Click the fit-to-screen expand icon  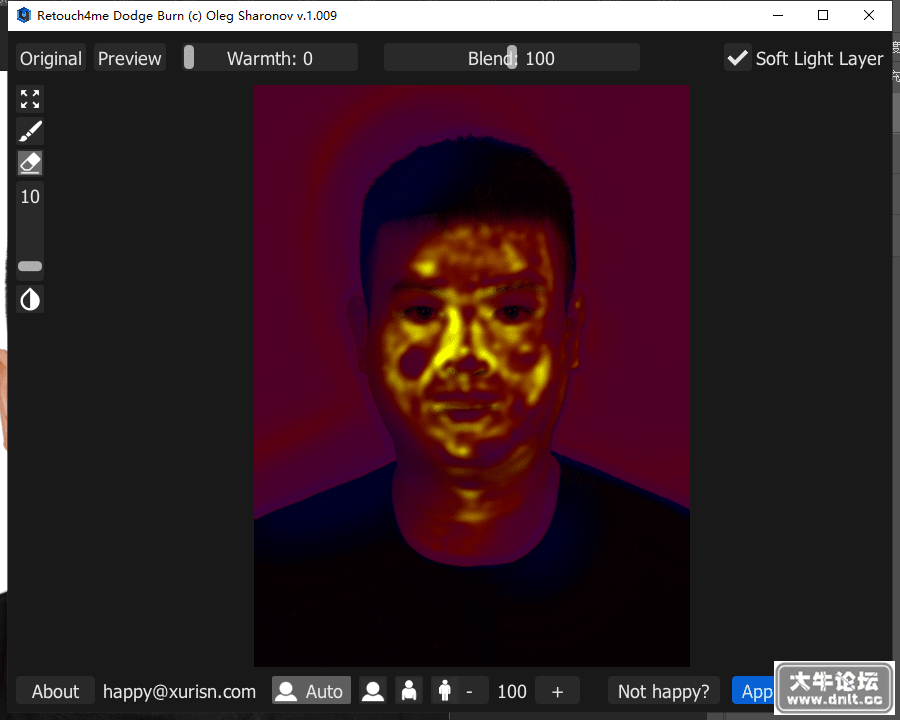pos(30,99)
